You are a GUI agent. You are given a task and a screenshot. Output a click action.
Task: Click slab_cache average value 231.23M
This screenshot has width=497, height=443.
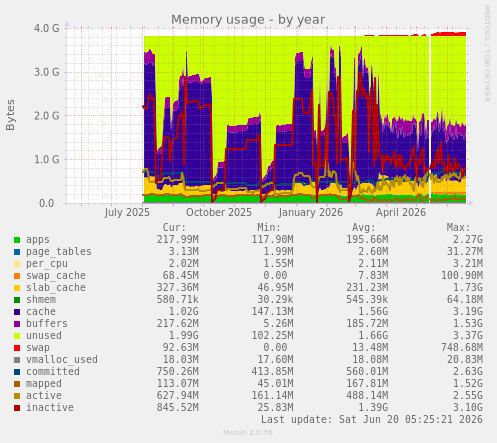pos(367,288)
